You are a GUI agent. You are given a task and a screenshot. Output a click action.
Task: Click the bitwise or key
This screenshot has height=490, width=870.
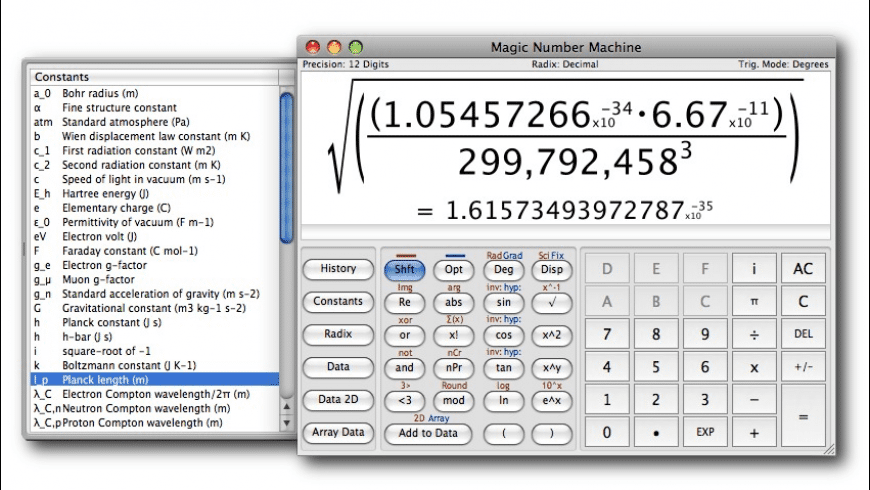coord(404,335)
